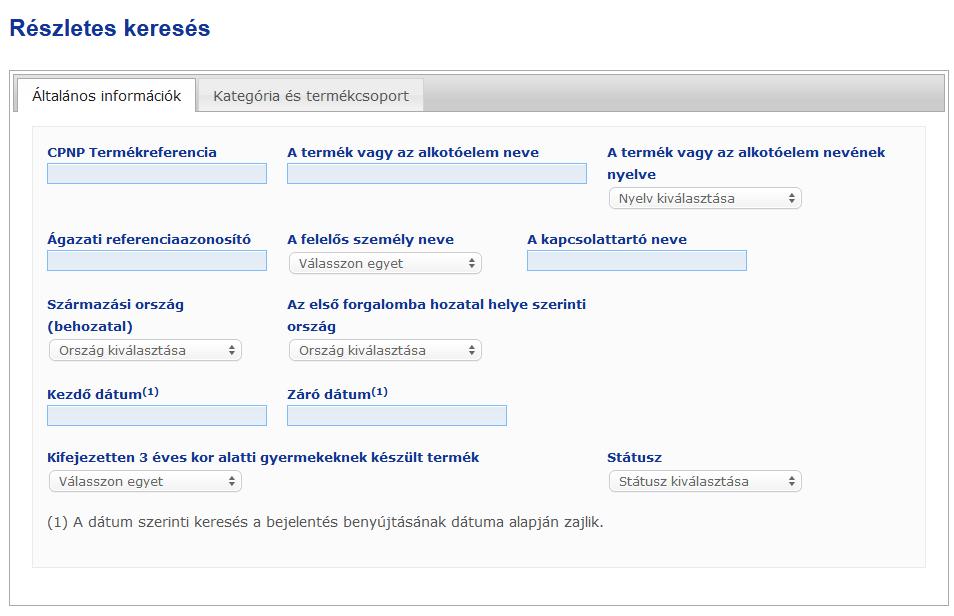Open the Nyelv kiválasztása dropdown
Viewport: 954px width, 616px height.
coord(705,198)
